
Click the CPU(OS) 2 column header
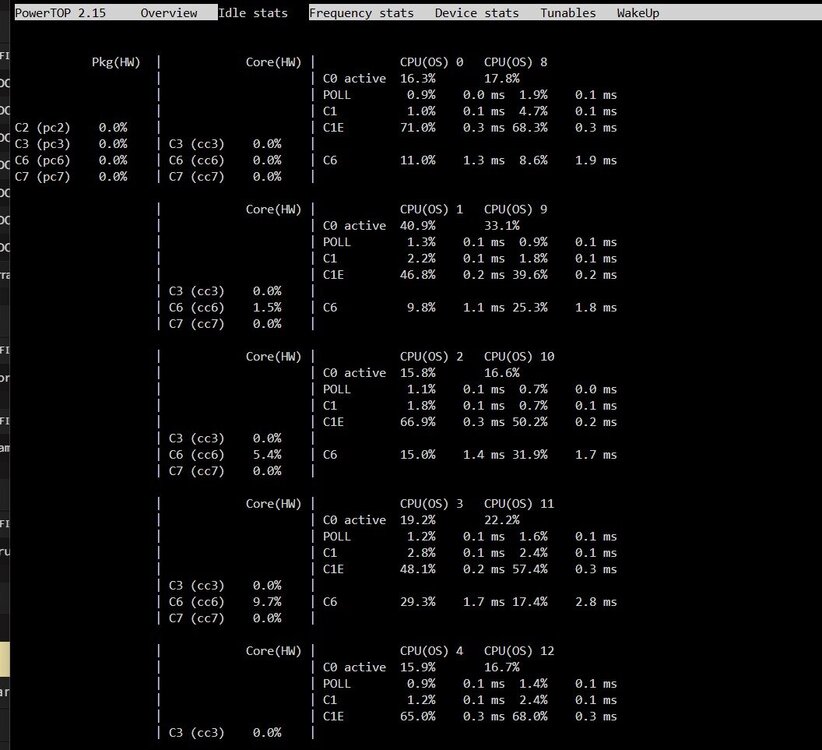pyautogui.click(x=431, y=357)
